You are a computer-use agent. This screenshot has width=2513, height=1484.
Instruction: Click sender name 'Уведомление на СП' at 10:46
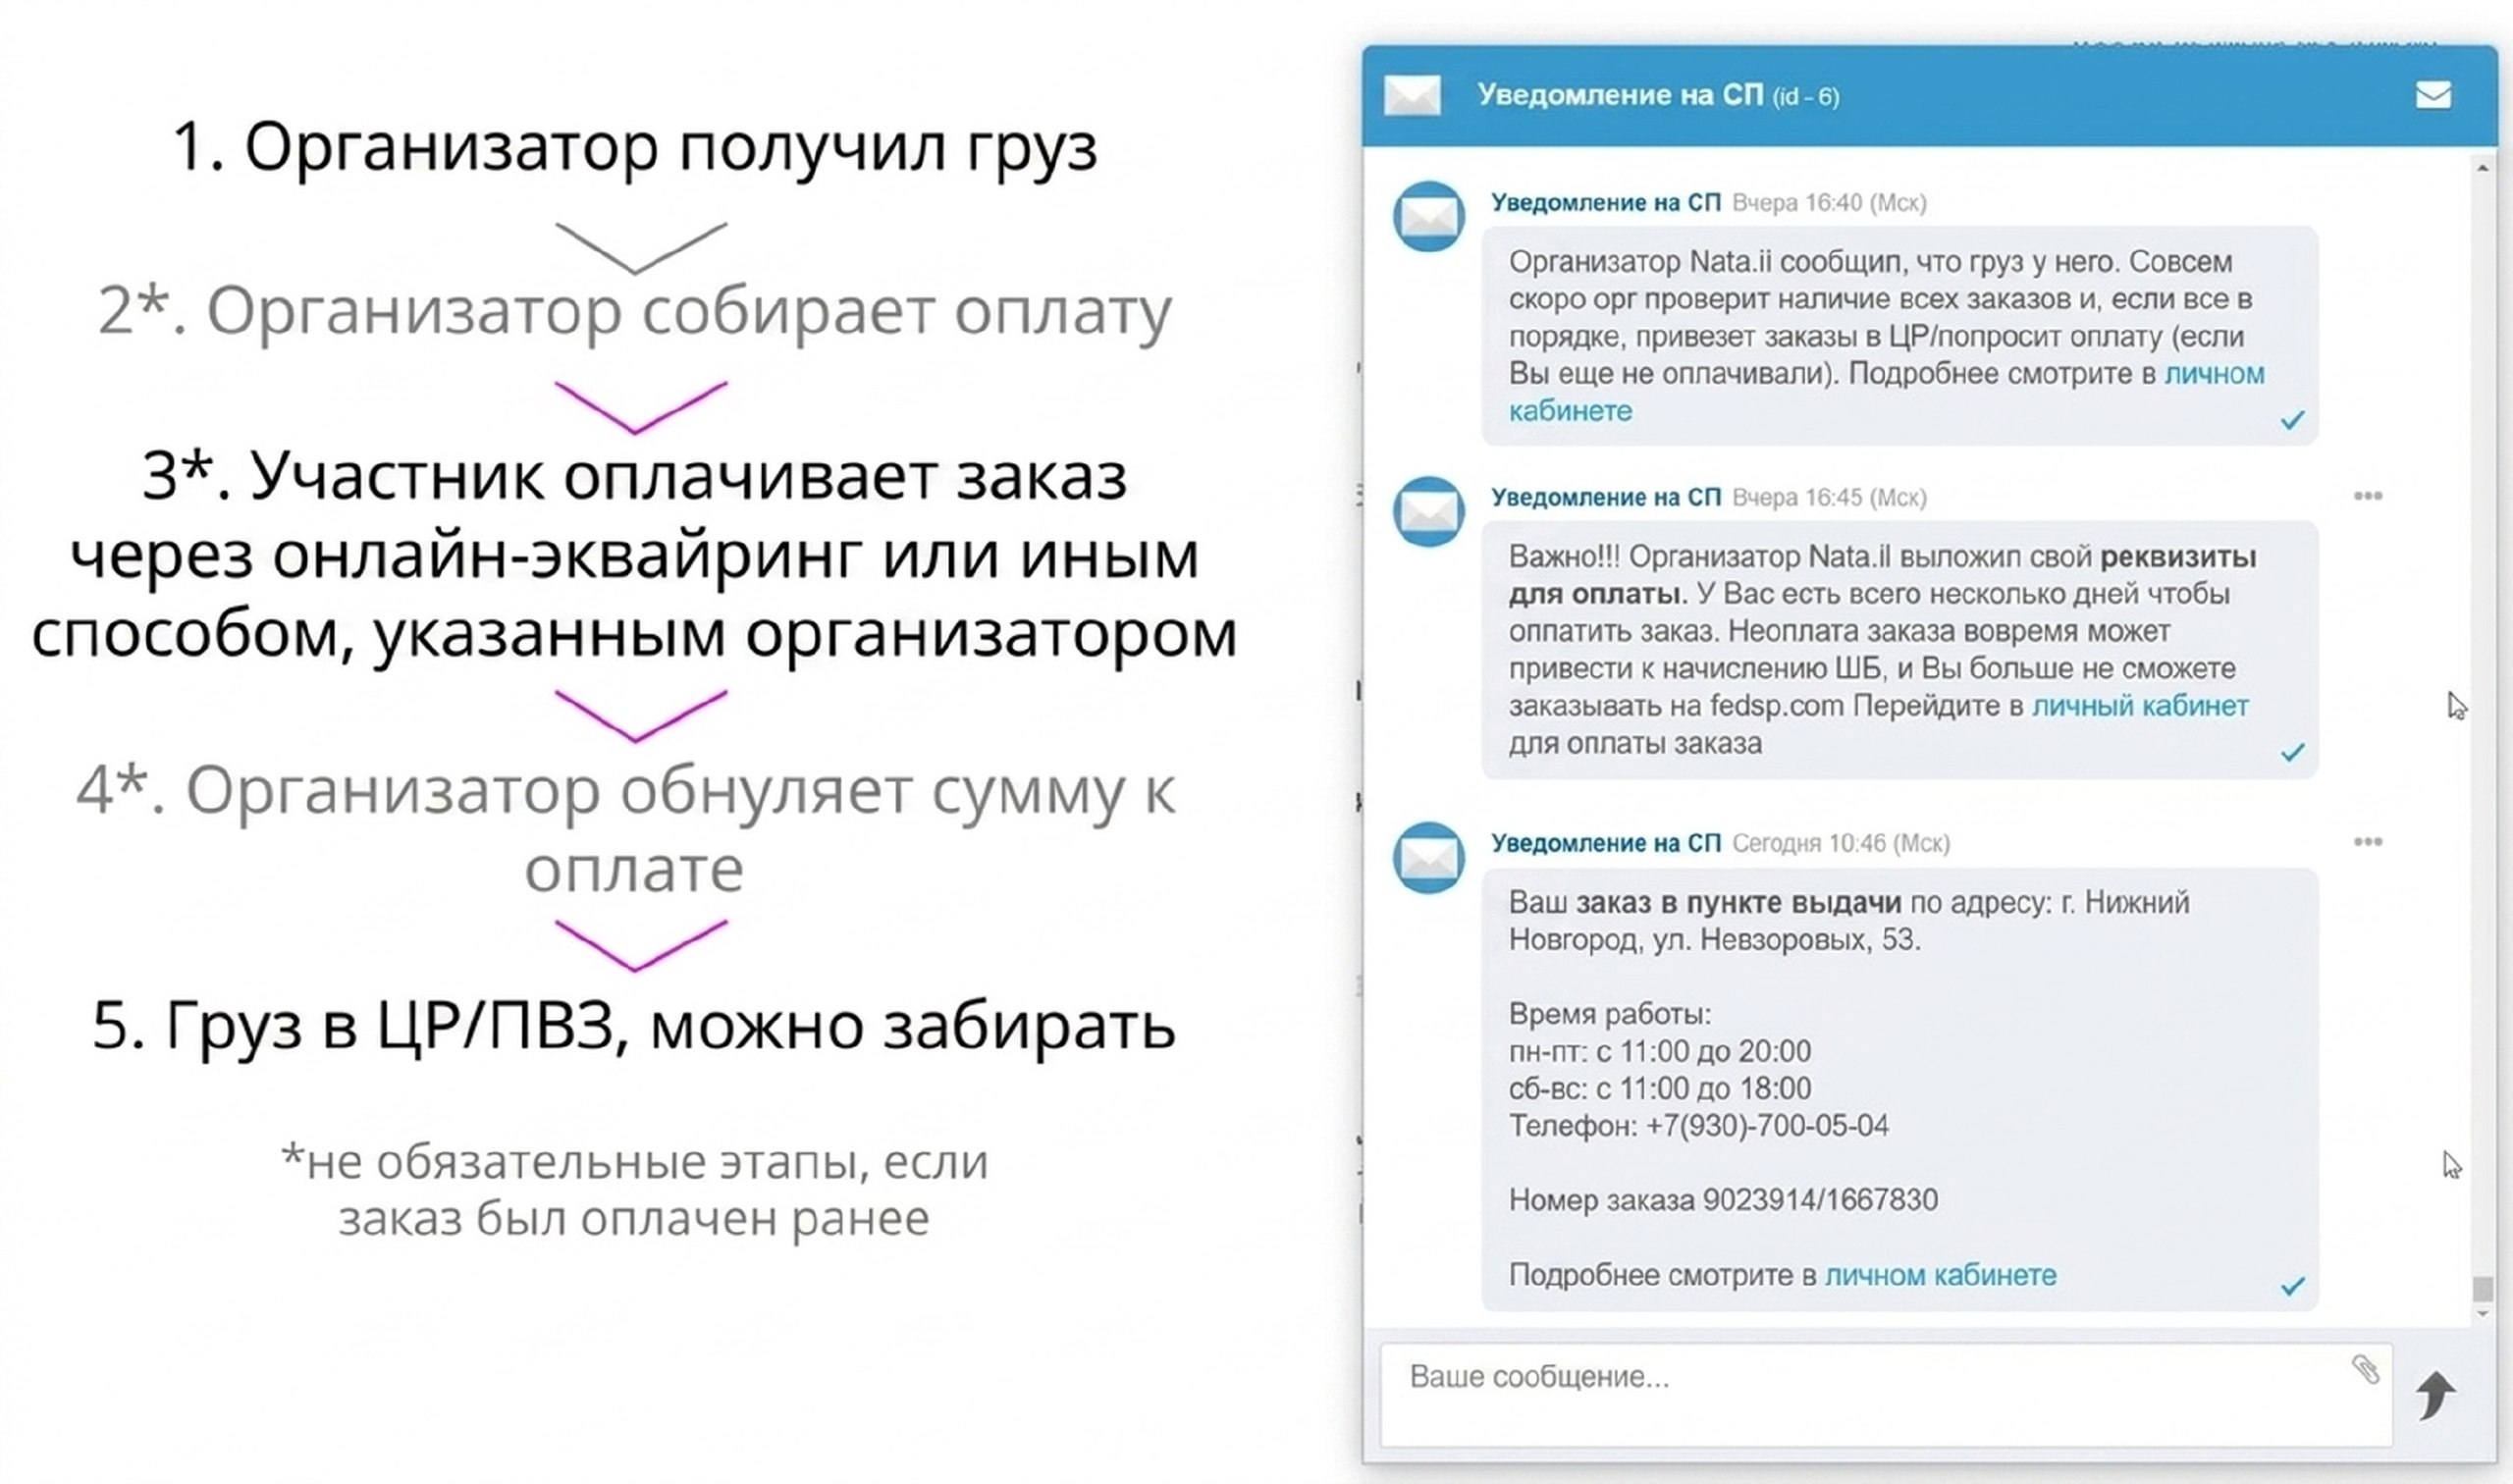pos(1605,843)
